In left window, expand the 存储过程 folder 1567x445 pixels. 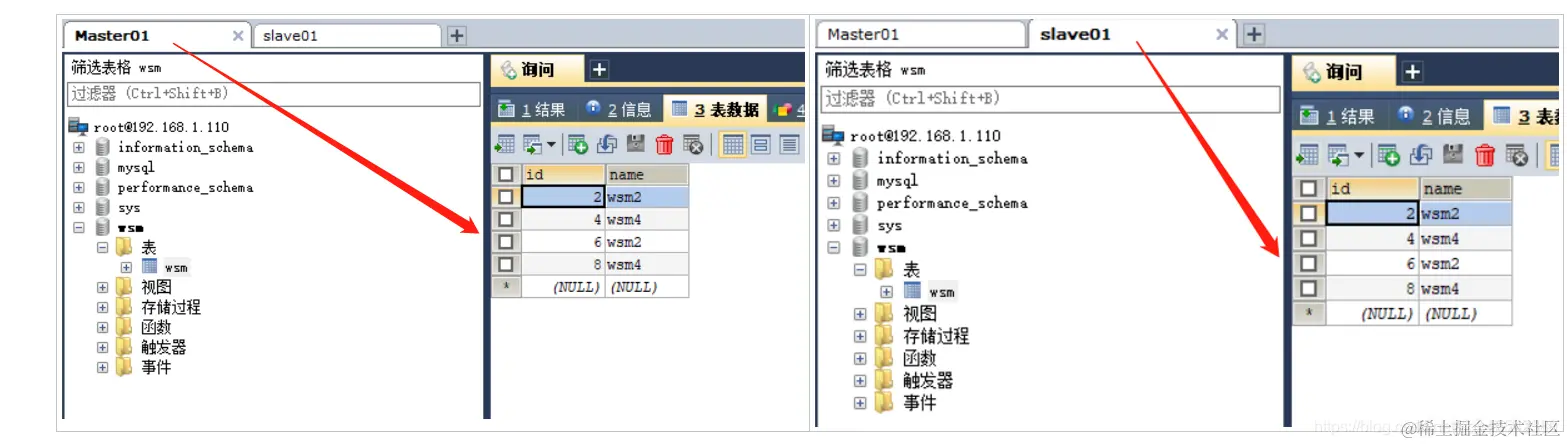(102, 307)
